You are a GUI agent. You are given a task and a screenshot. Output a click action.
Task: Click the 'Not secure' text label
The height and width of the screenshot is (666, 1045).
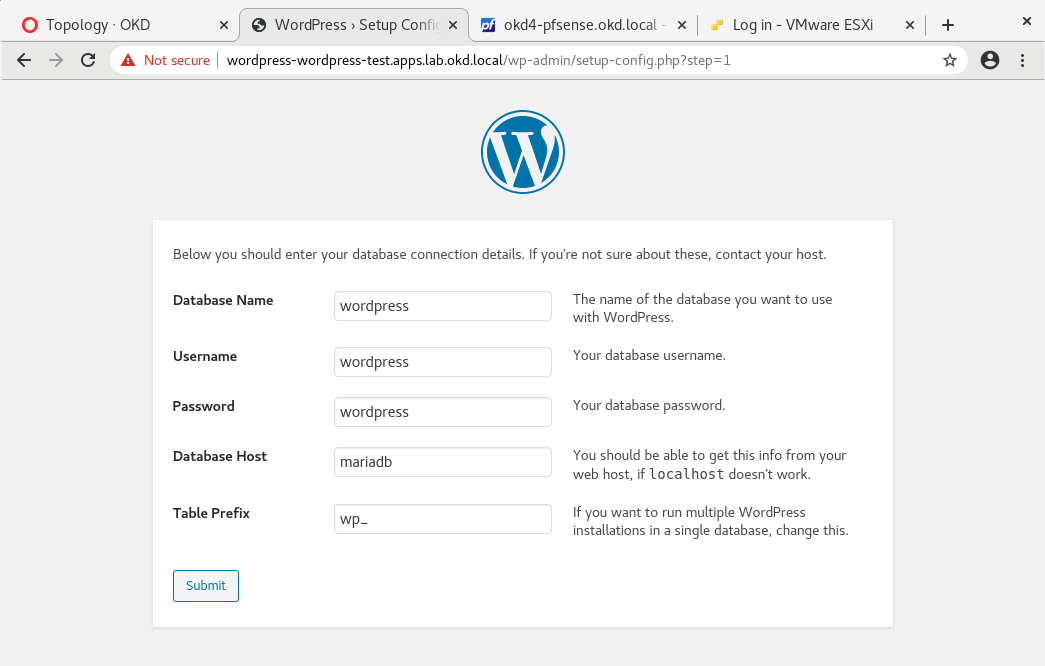[177, 61]
